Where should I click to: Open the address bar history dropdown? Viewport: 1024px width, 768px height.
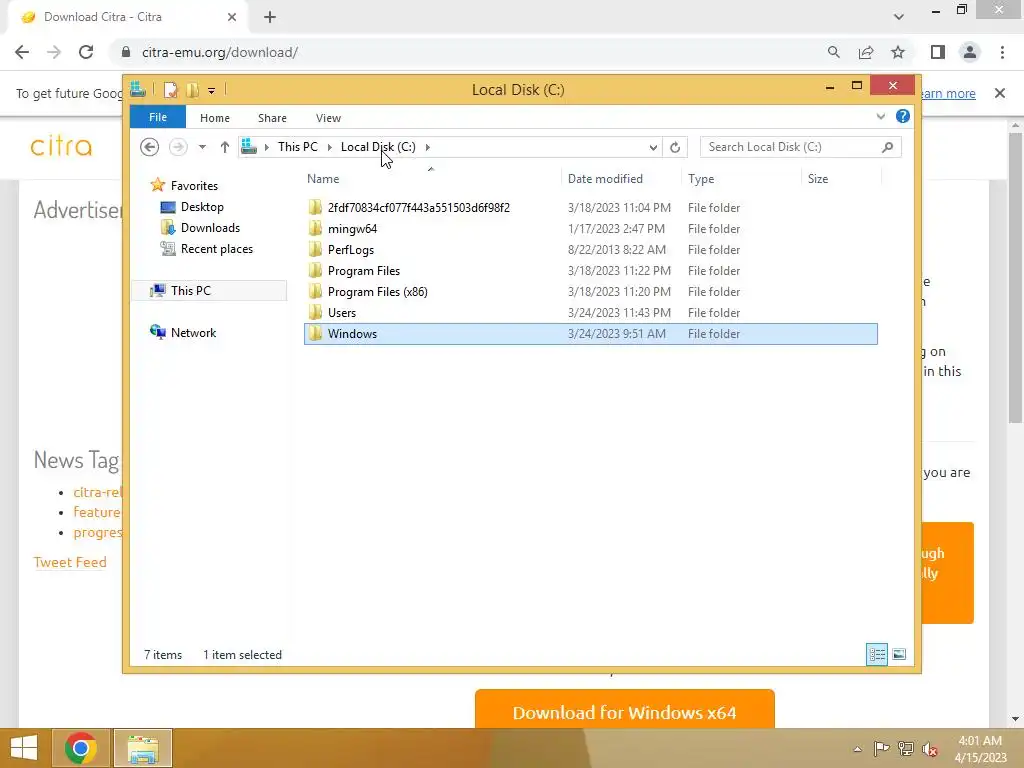(x=652, y=148)
